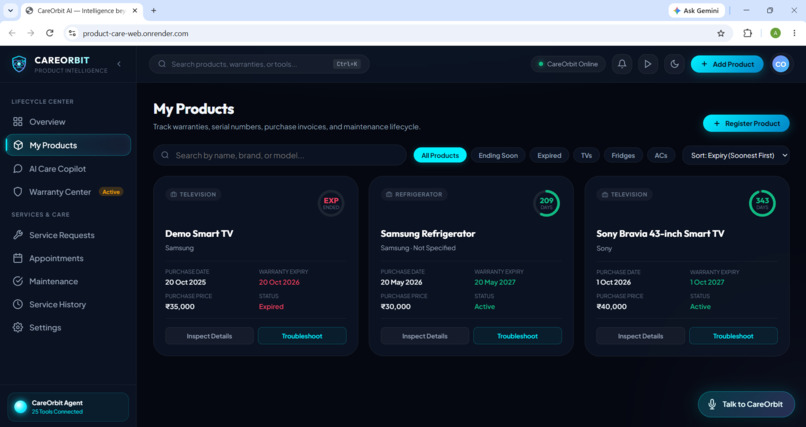Open Overview in the sidebar
Viewport: 806px width, 427px height.
68,122
